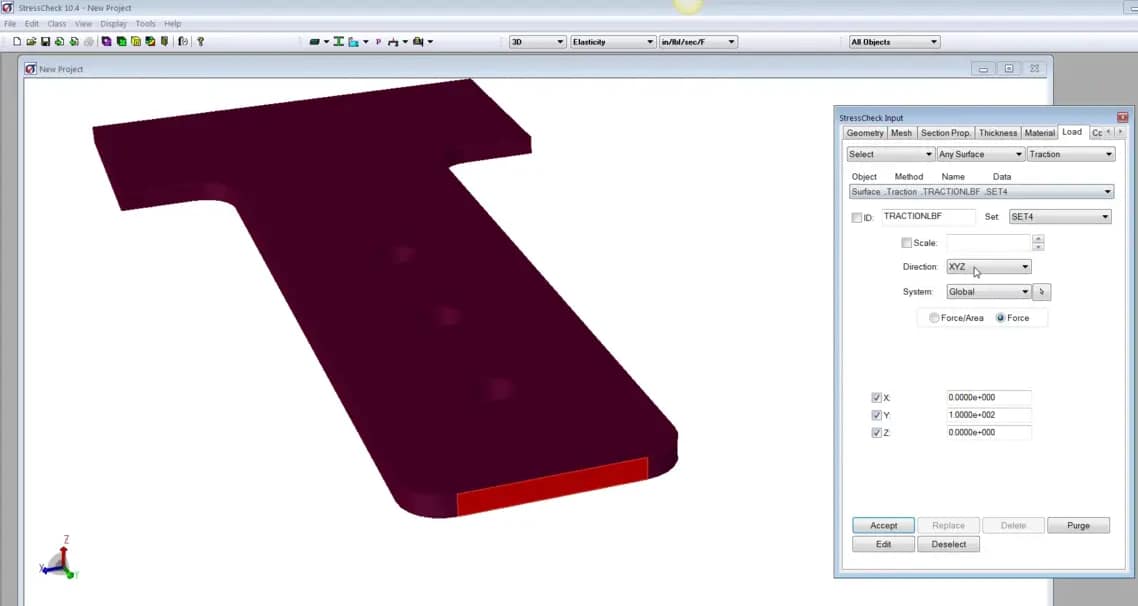Click the purple layered-box toolbar icon
The width and height of the screenshot is (1138, 606).
click(x=107, y=42)
